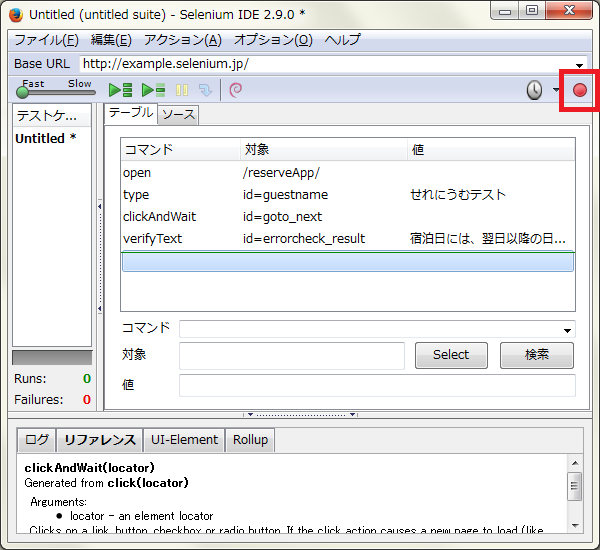Click left arrow on horizontal splitter
Screen dimensions: 600x550
[x=250, y=415]
